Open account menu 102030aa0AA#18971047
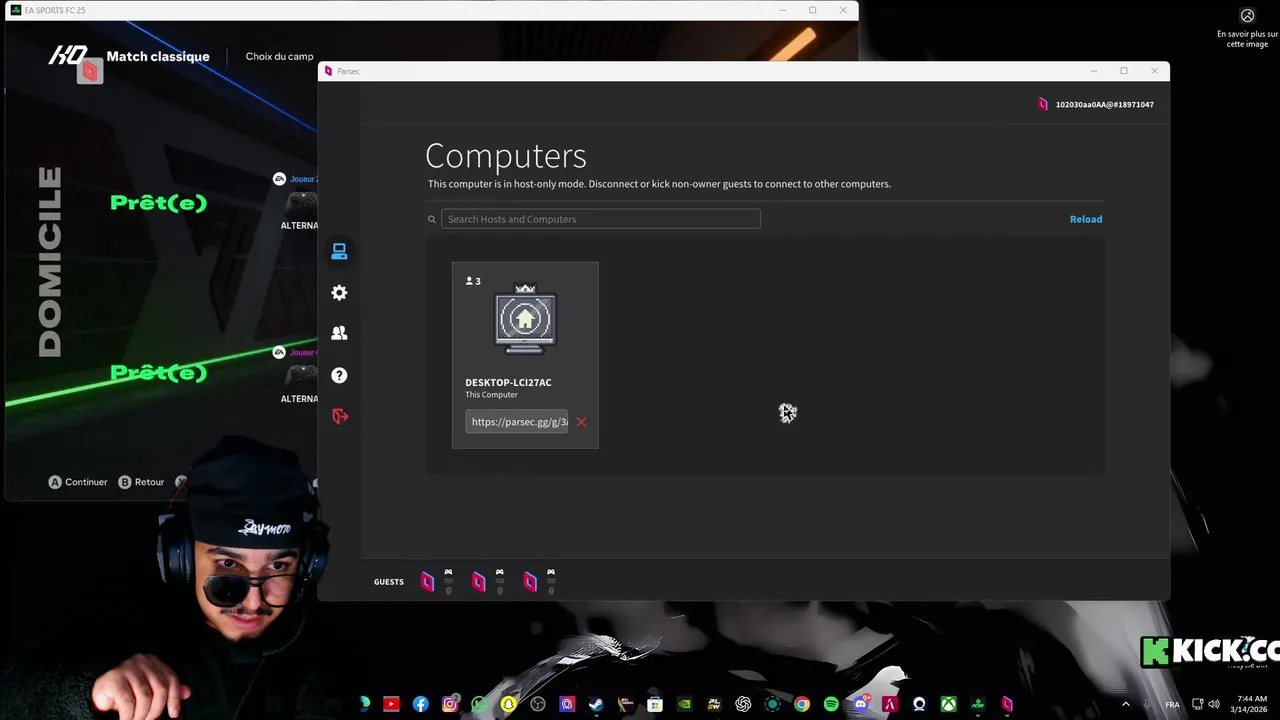This screenshot has width=1280, height=720. pyautogui.click(x=1096, y=104)
